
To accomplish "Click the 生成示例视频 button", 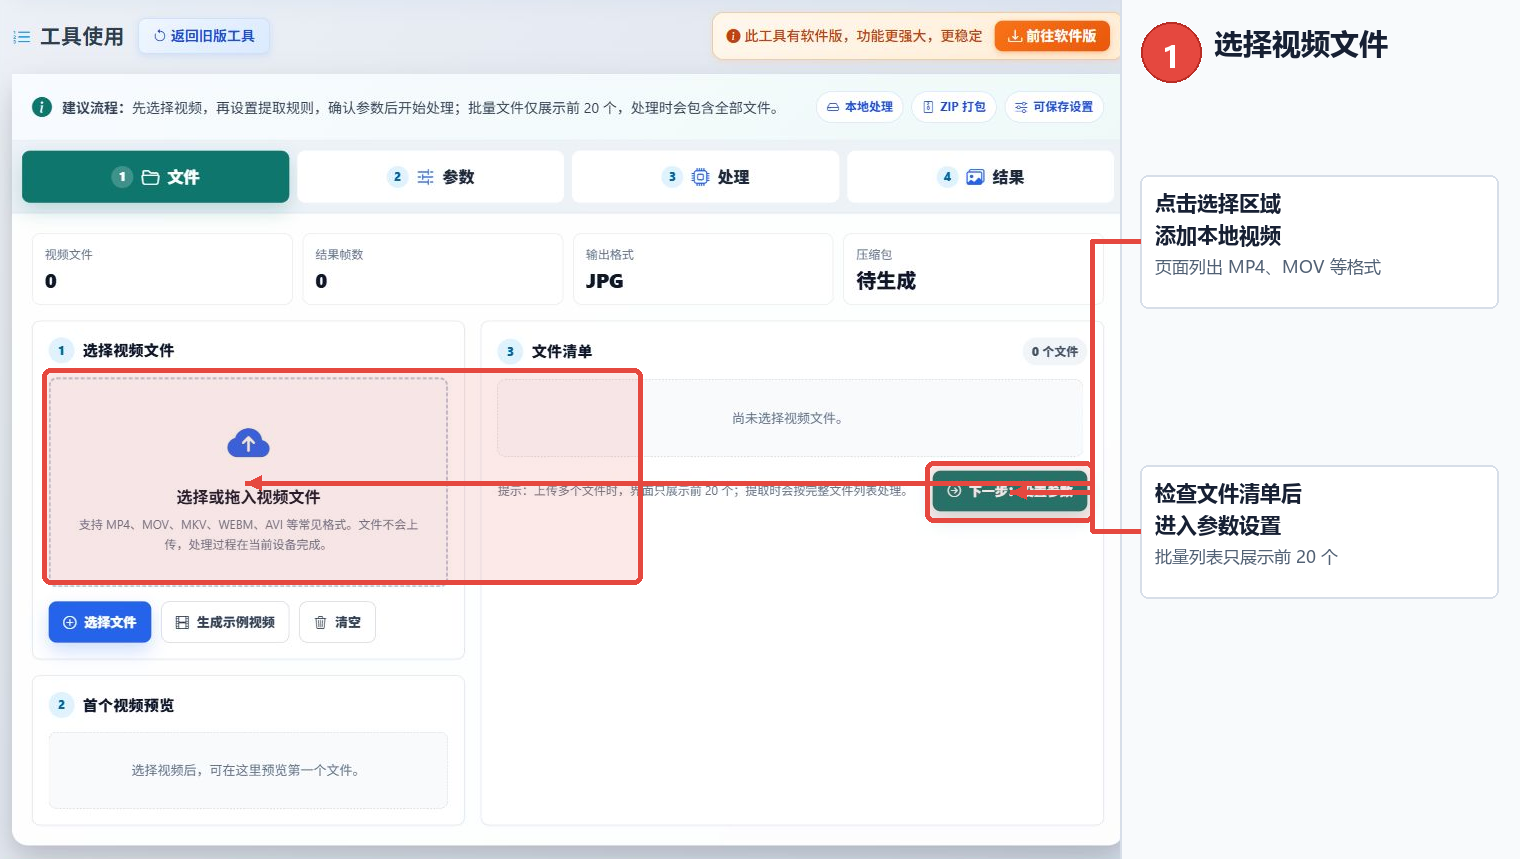I will click(225, 622).
